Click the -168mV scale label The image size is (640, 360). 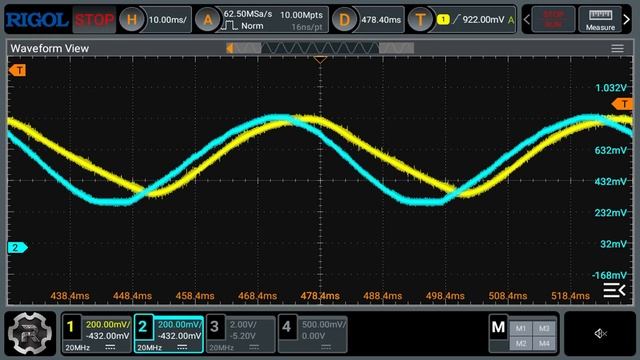(609, 275)
